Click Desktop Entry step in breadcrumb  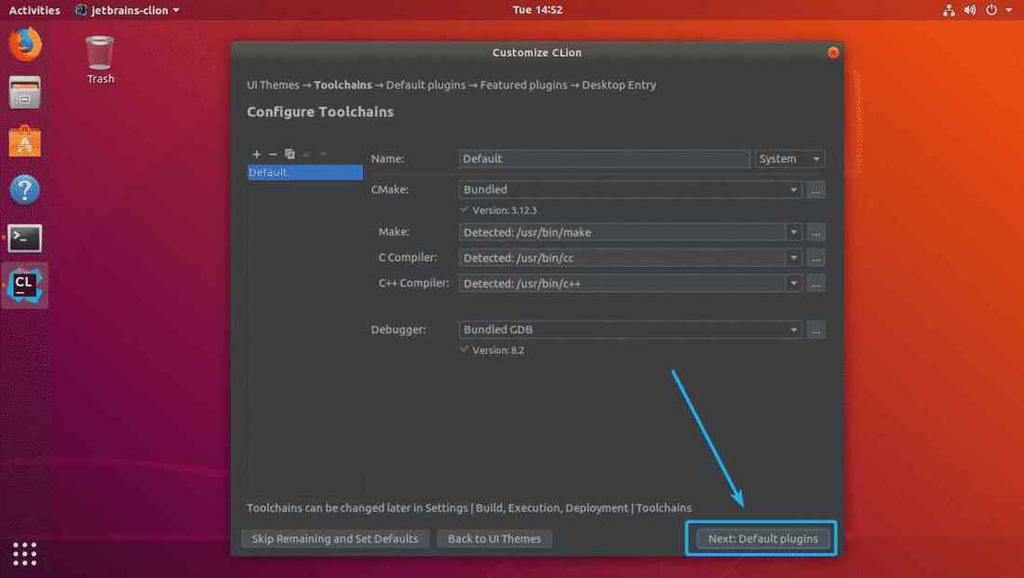tap(619, 85)
